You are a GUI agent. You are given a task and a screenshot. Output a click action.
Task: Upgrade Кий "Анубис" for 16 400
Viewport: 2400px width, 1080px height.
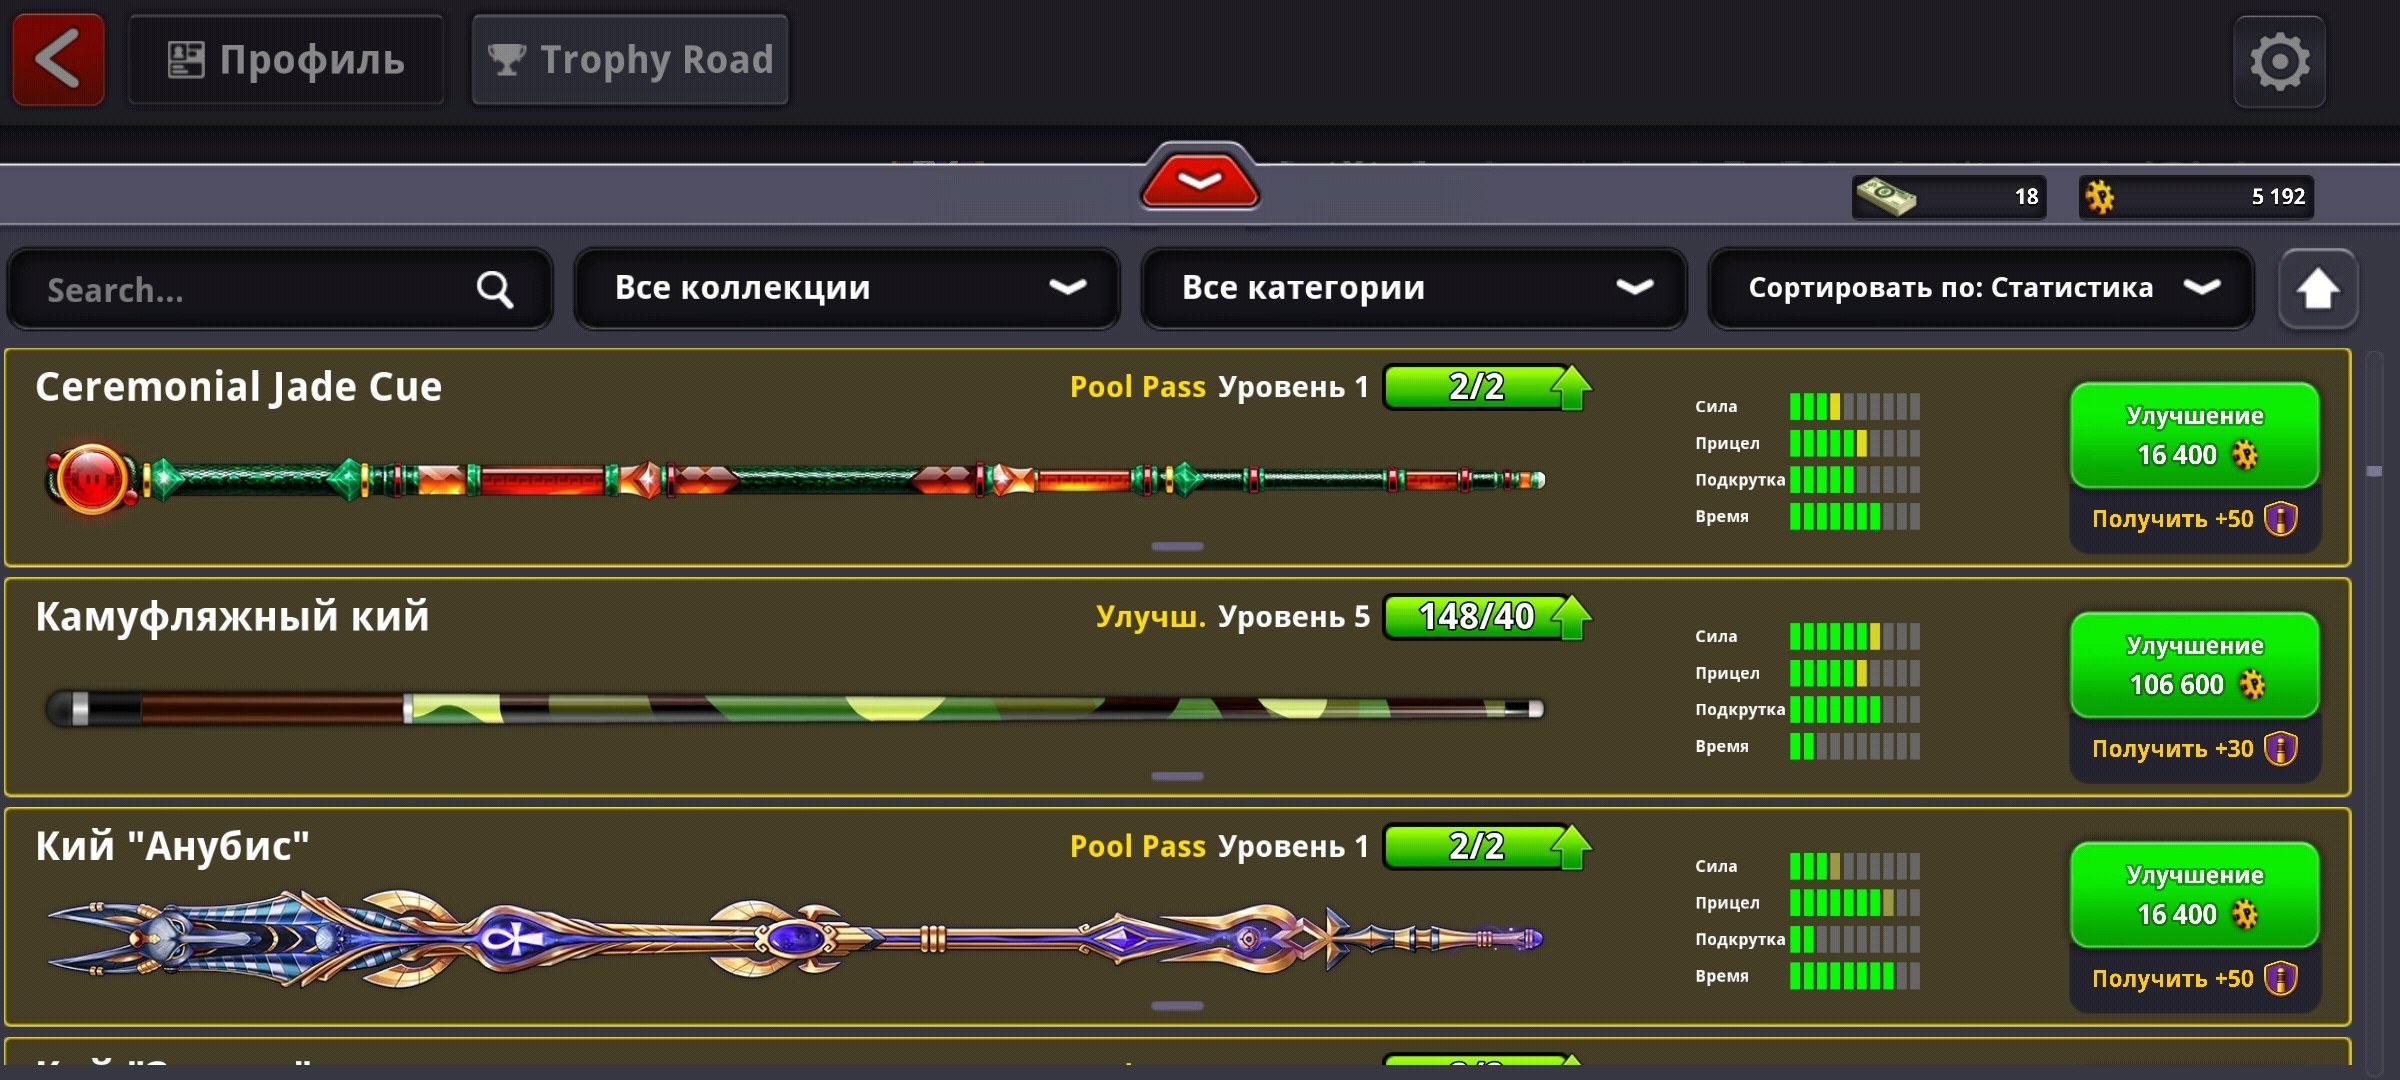(2195, 894)
